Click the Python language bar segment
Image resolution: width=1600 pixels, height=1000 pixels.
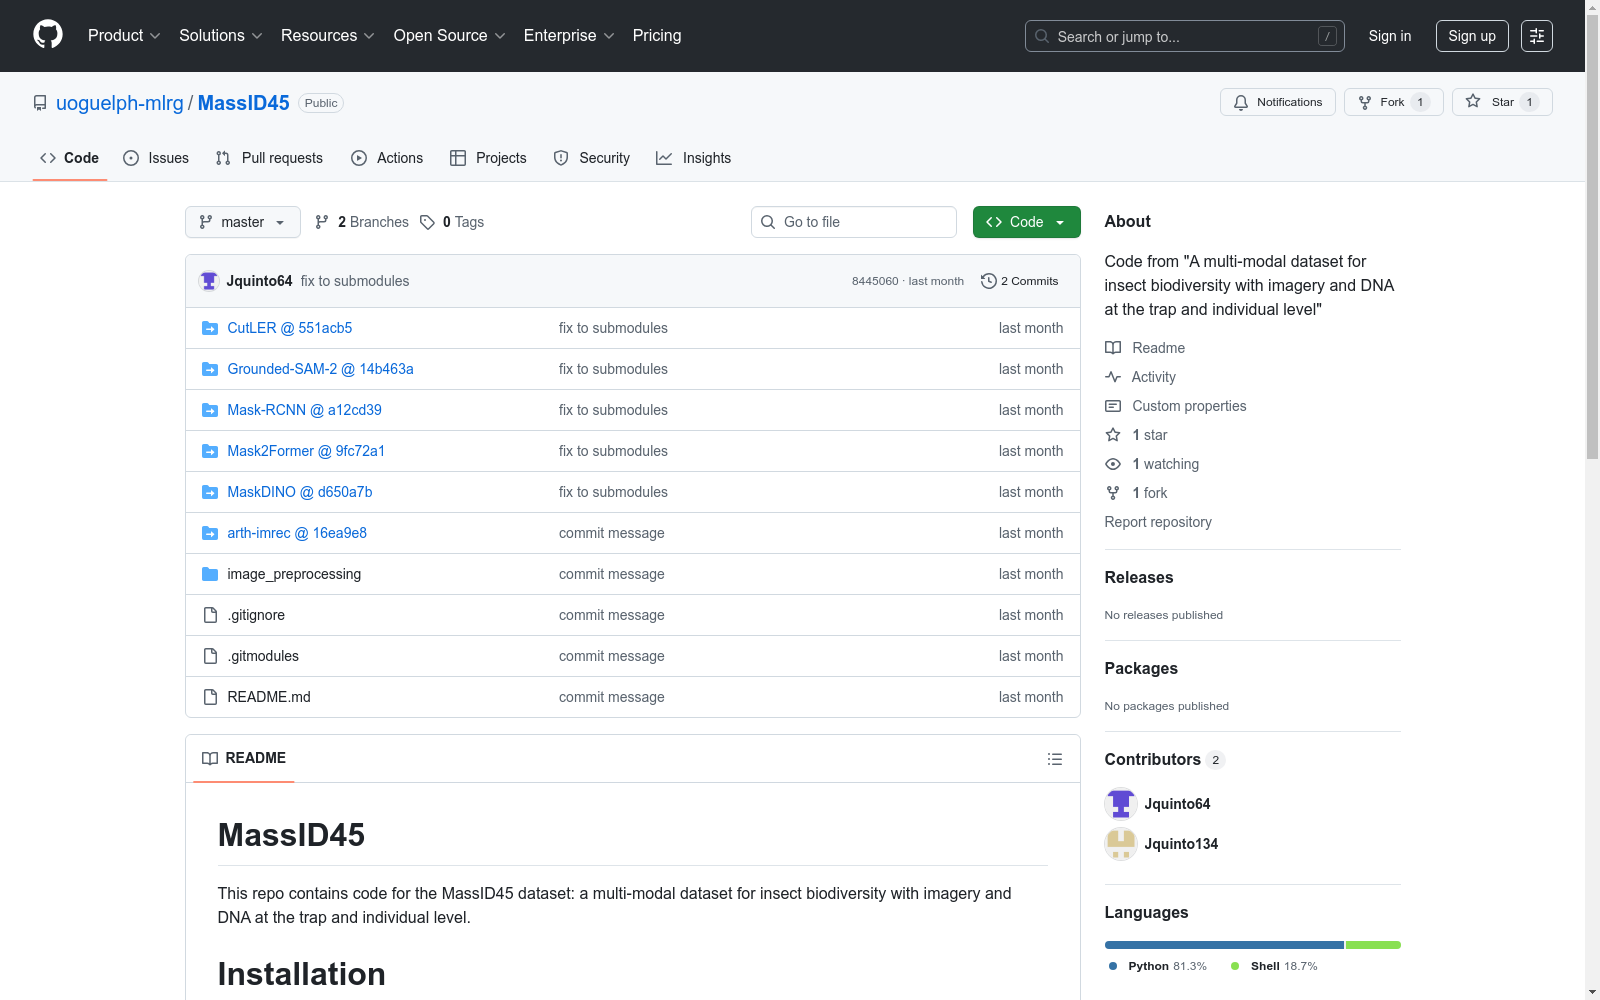point(1224,945)
